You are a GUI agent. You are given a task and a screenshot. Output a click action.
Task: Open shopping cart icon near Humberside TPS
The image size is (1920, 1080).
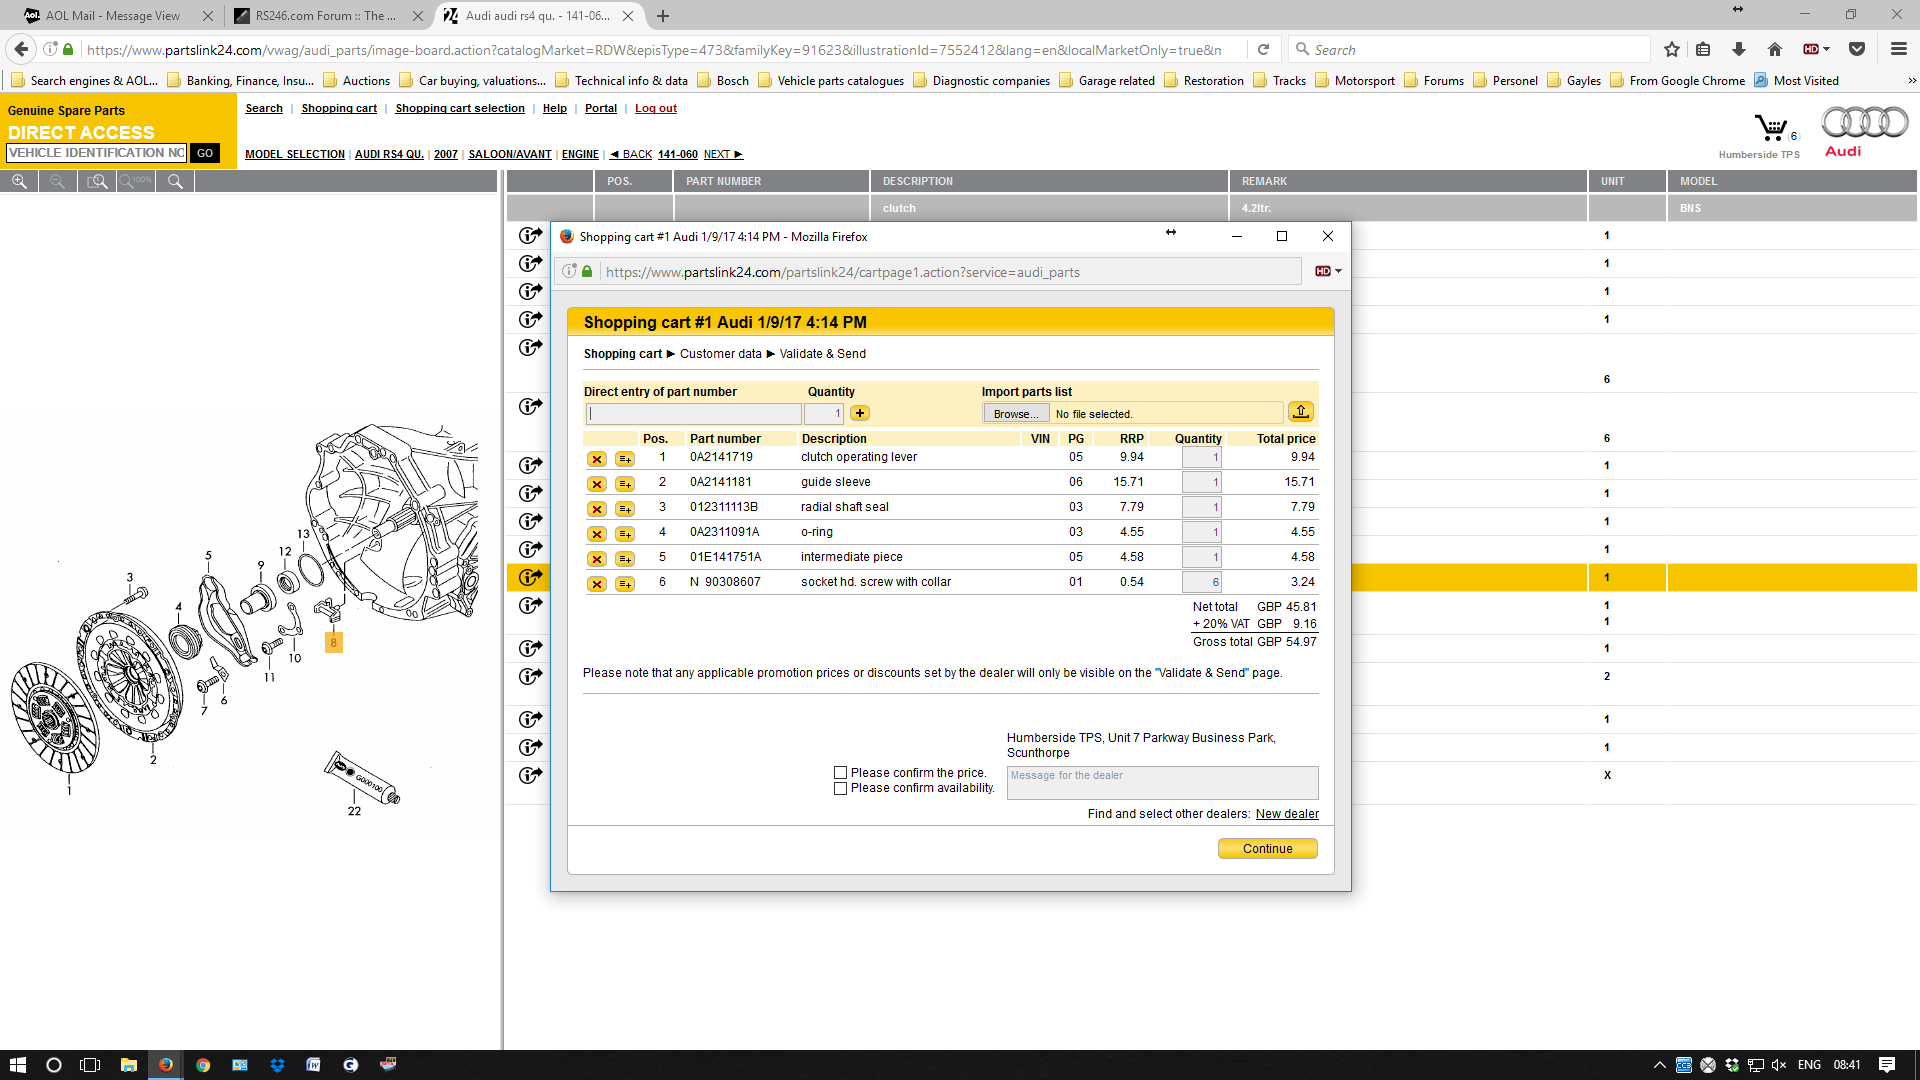coord(1771,128)
